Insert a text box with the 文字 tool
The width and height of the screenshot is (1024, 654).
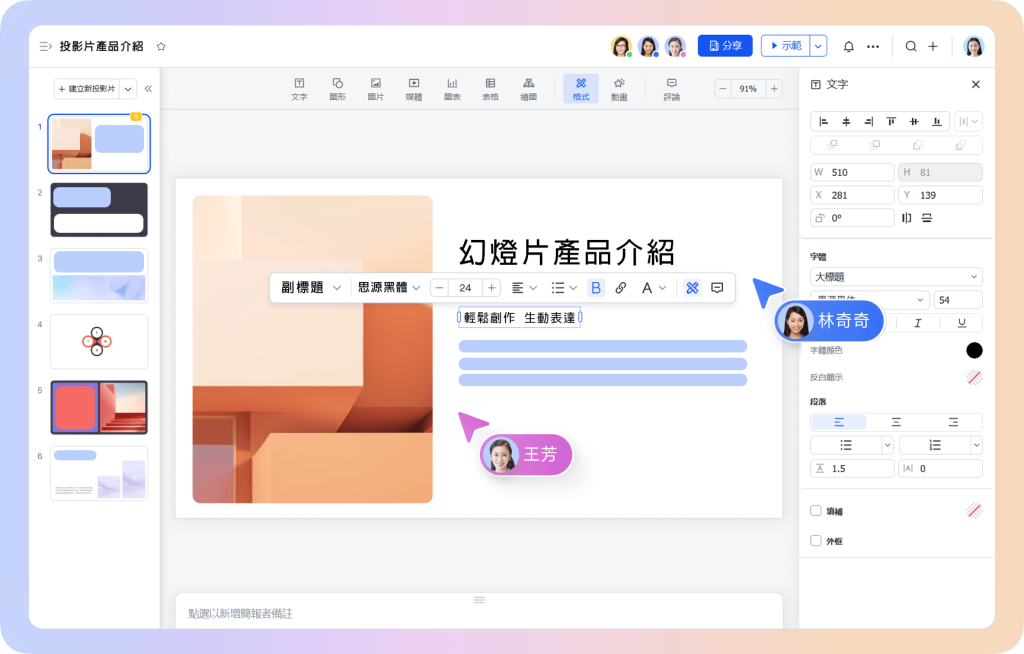pos(299,89)
